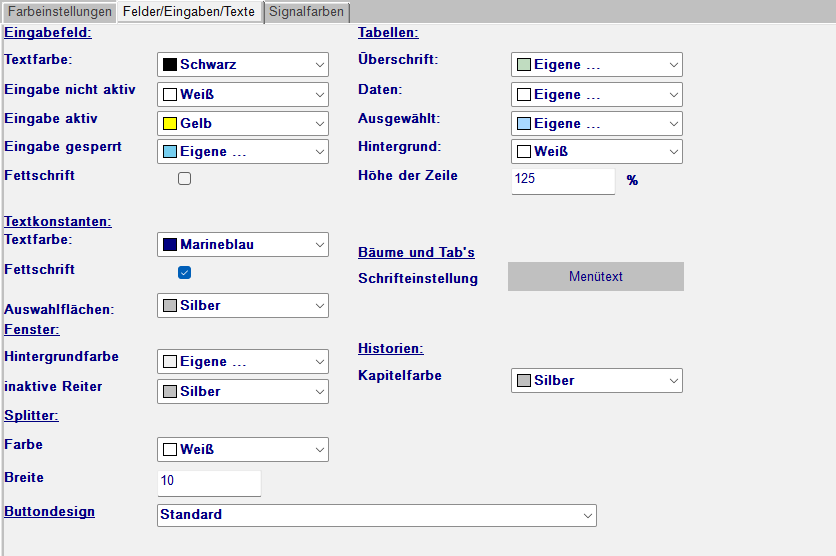Viewport: 836px width, 556px height.
Task: Uncheck Fettschrift checkbox under Textkonstanten
Action: (x=184, y=272)
